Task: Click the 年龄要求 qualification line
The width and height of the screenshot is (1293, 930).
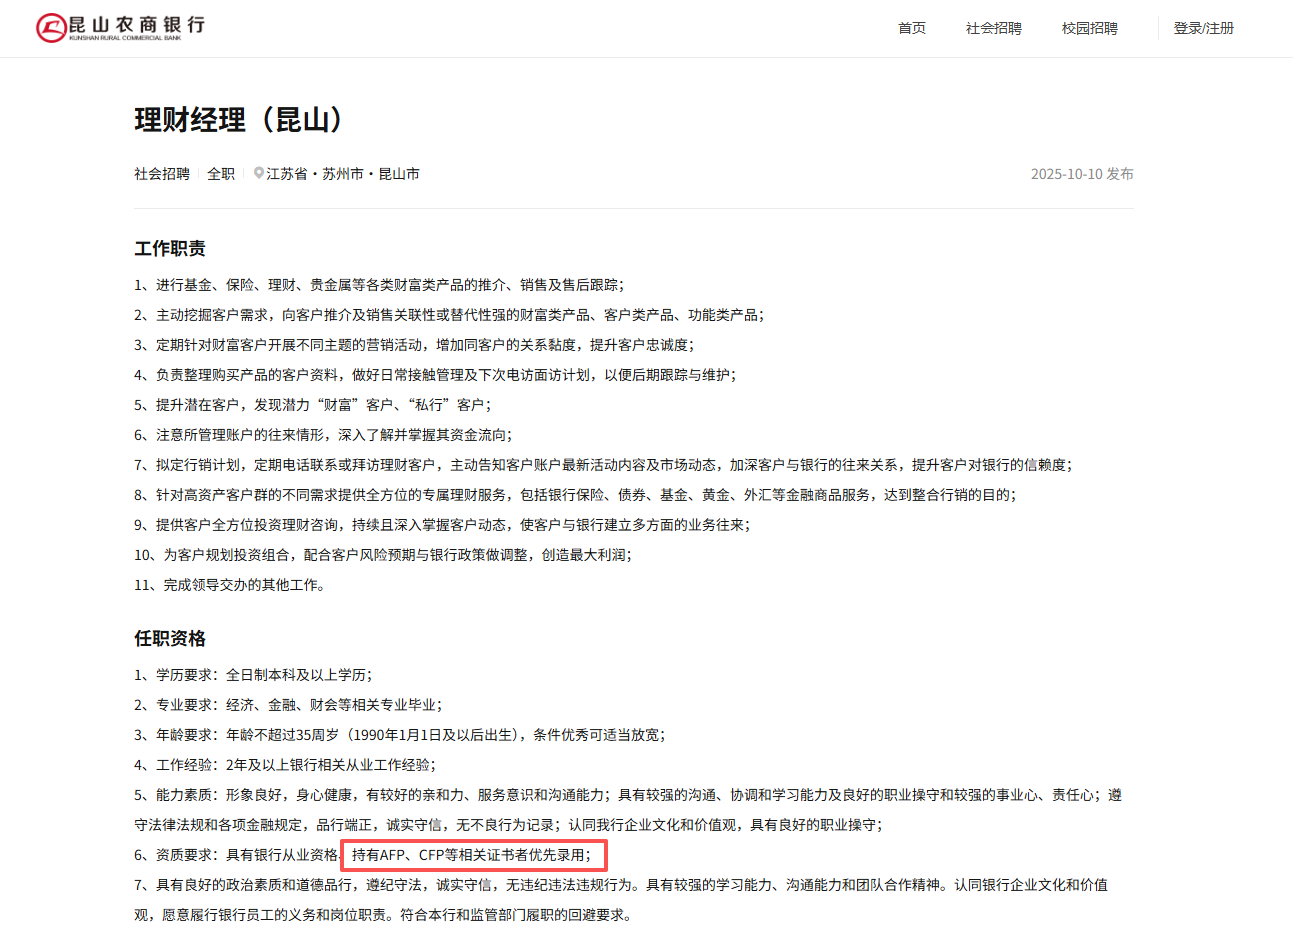Action: [399, 735]
